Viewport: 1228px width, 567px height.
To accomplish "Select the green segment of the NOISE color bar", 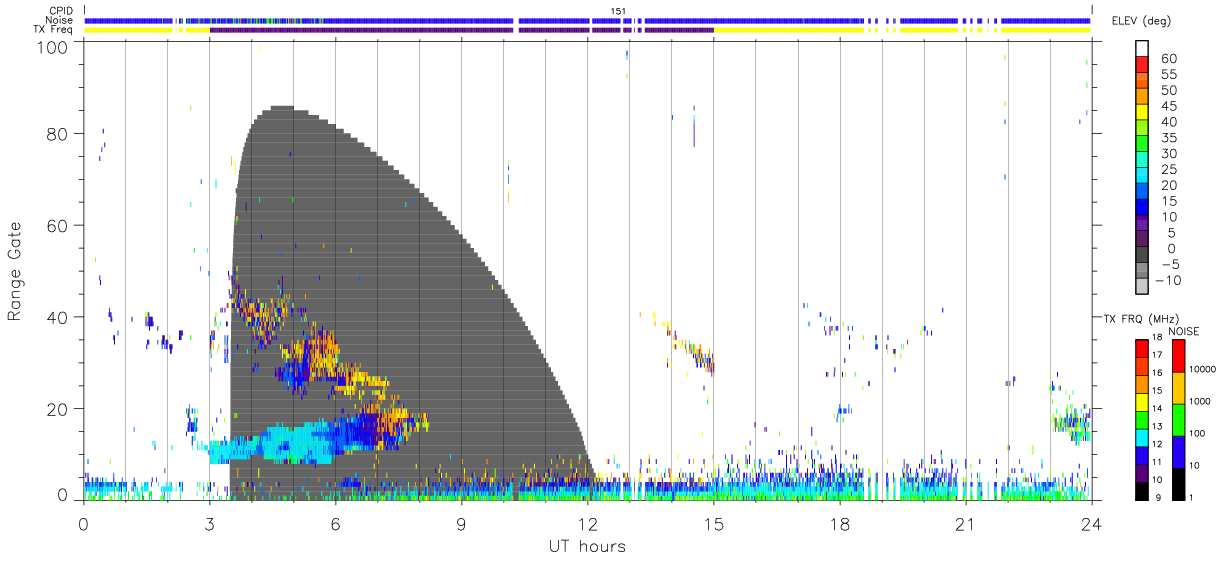I will 1179,420.
